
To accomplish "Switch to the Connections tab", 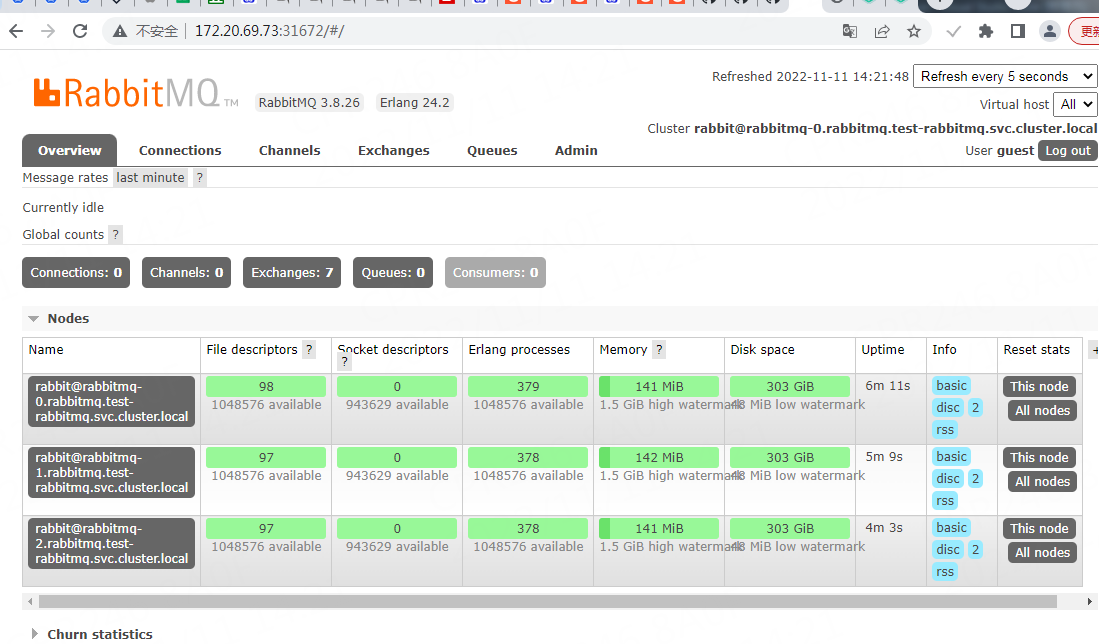I will click(x=180, y=150).
